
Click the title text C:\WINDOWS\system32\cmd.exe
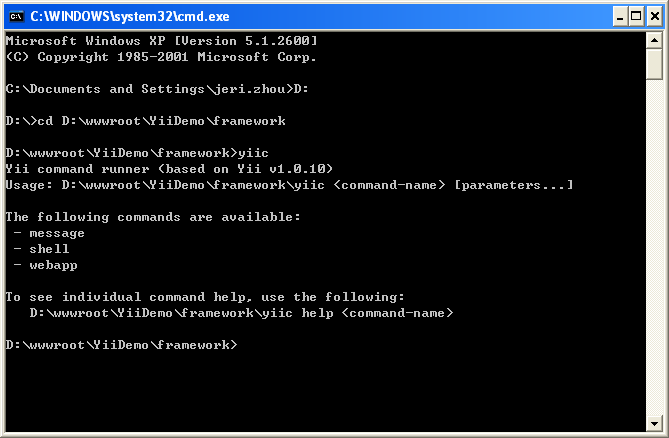pos(130,17)
